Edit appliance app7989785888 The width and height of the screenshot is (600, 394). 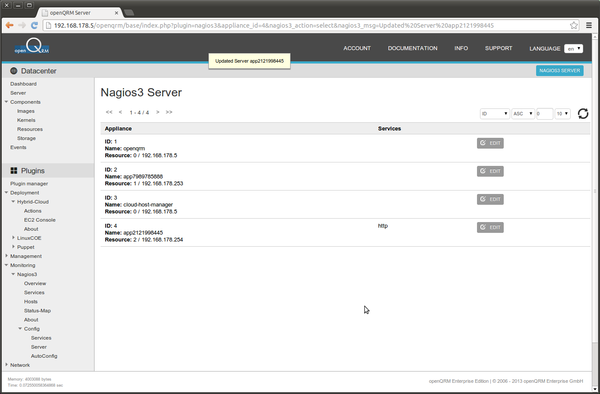(490, 171)
